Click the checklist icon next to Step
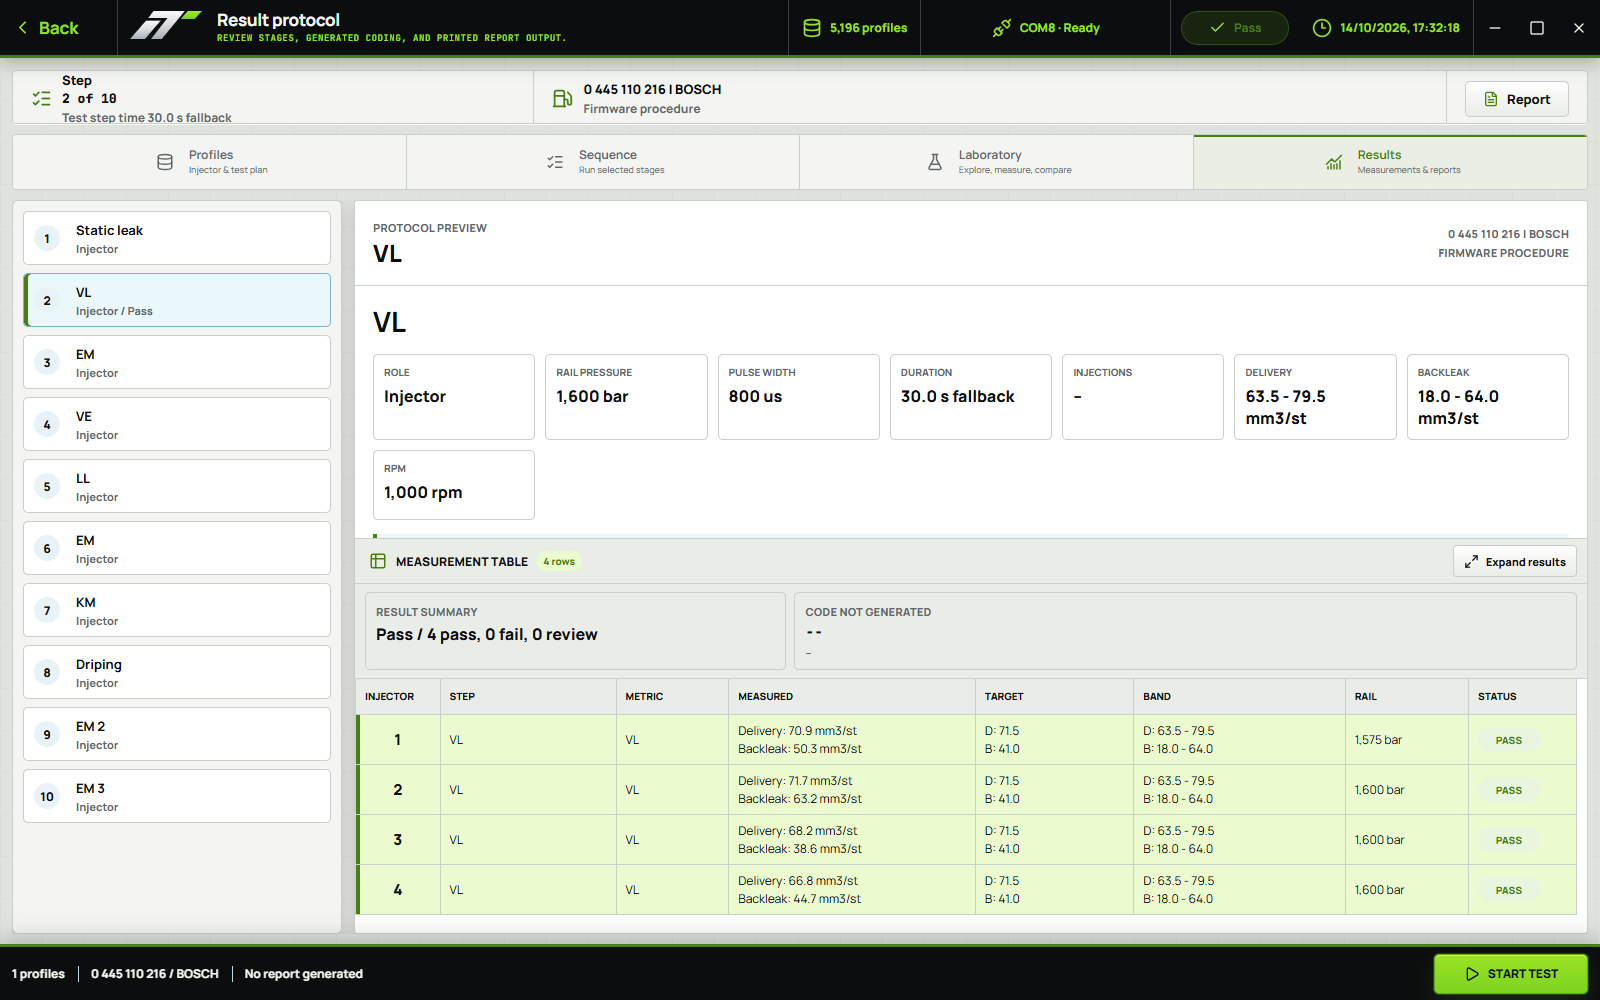The image size is (1600, 1000). [x=41, y=98]
